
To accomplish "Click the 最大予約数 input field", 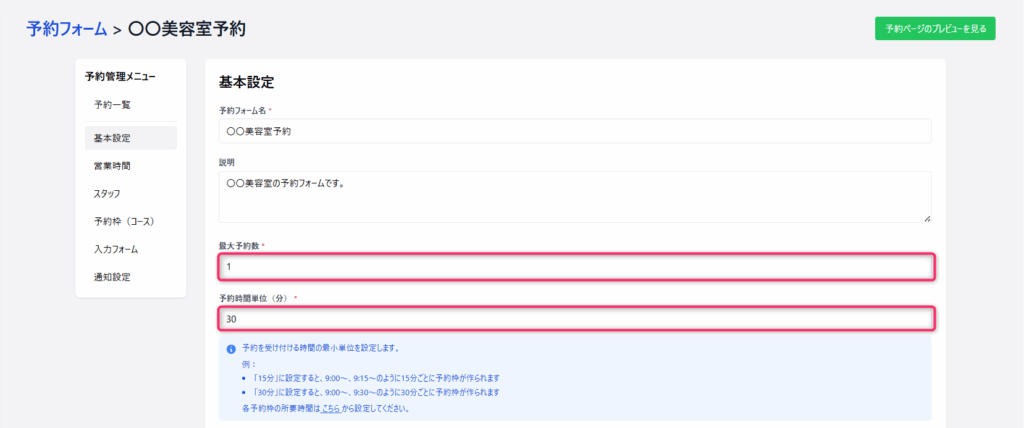I will (x=576, y=267).
